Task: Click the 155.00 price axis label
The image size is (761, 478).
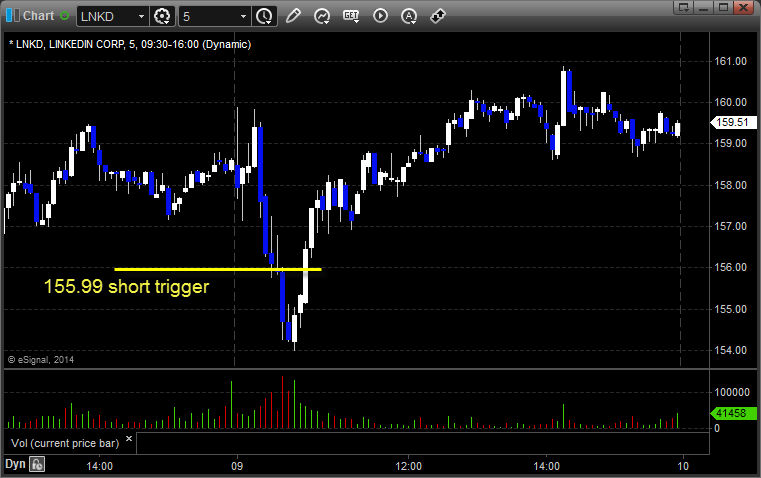Action: click(730, 309)
